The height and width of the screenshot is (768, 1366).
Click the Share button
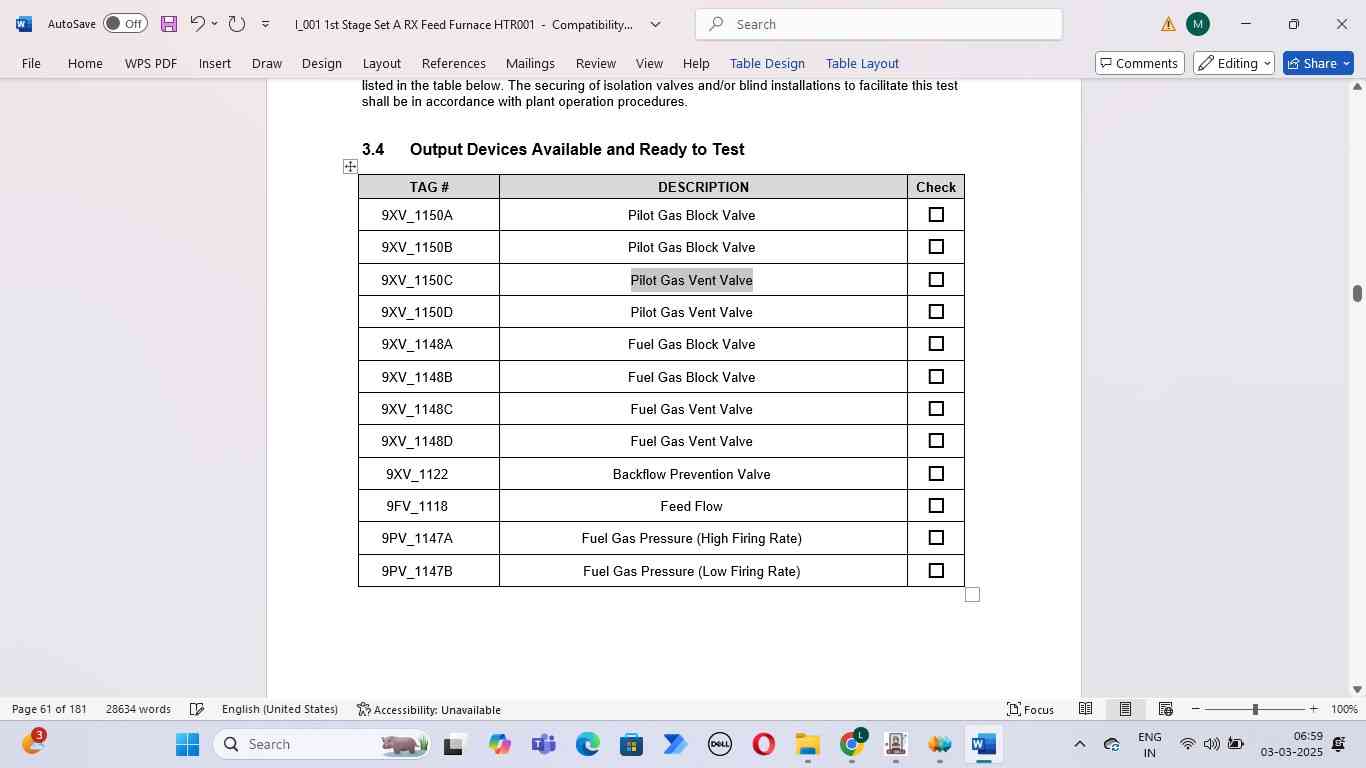(x=1318, y=63)
